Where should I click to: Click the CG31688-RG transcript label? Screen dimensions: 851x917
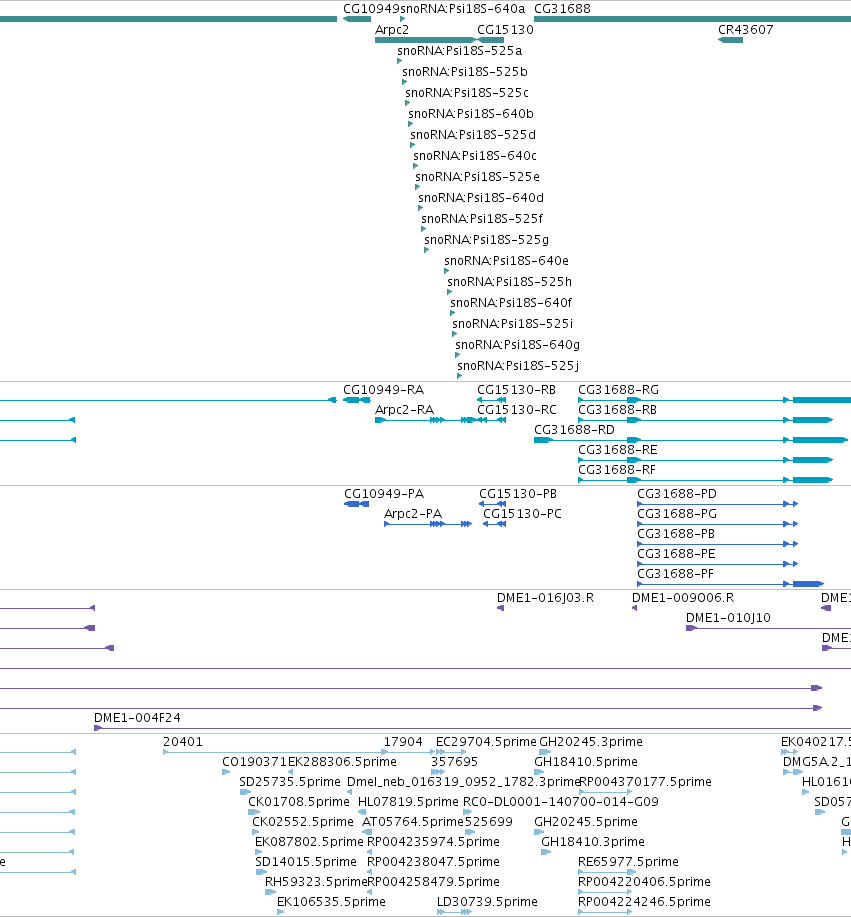point(619,390)
